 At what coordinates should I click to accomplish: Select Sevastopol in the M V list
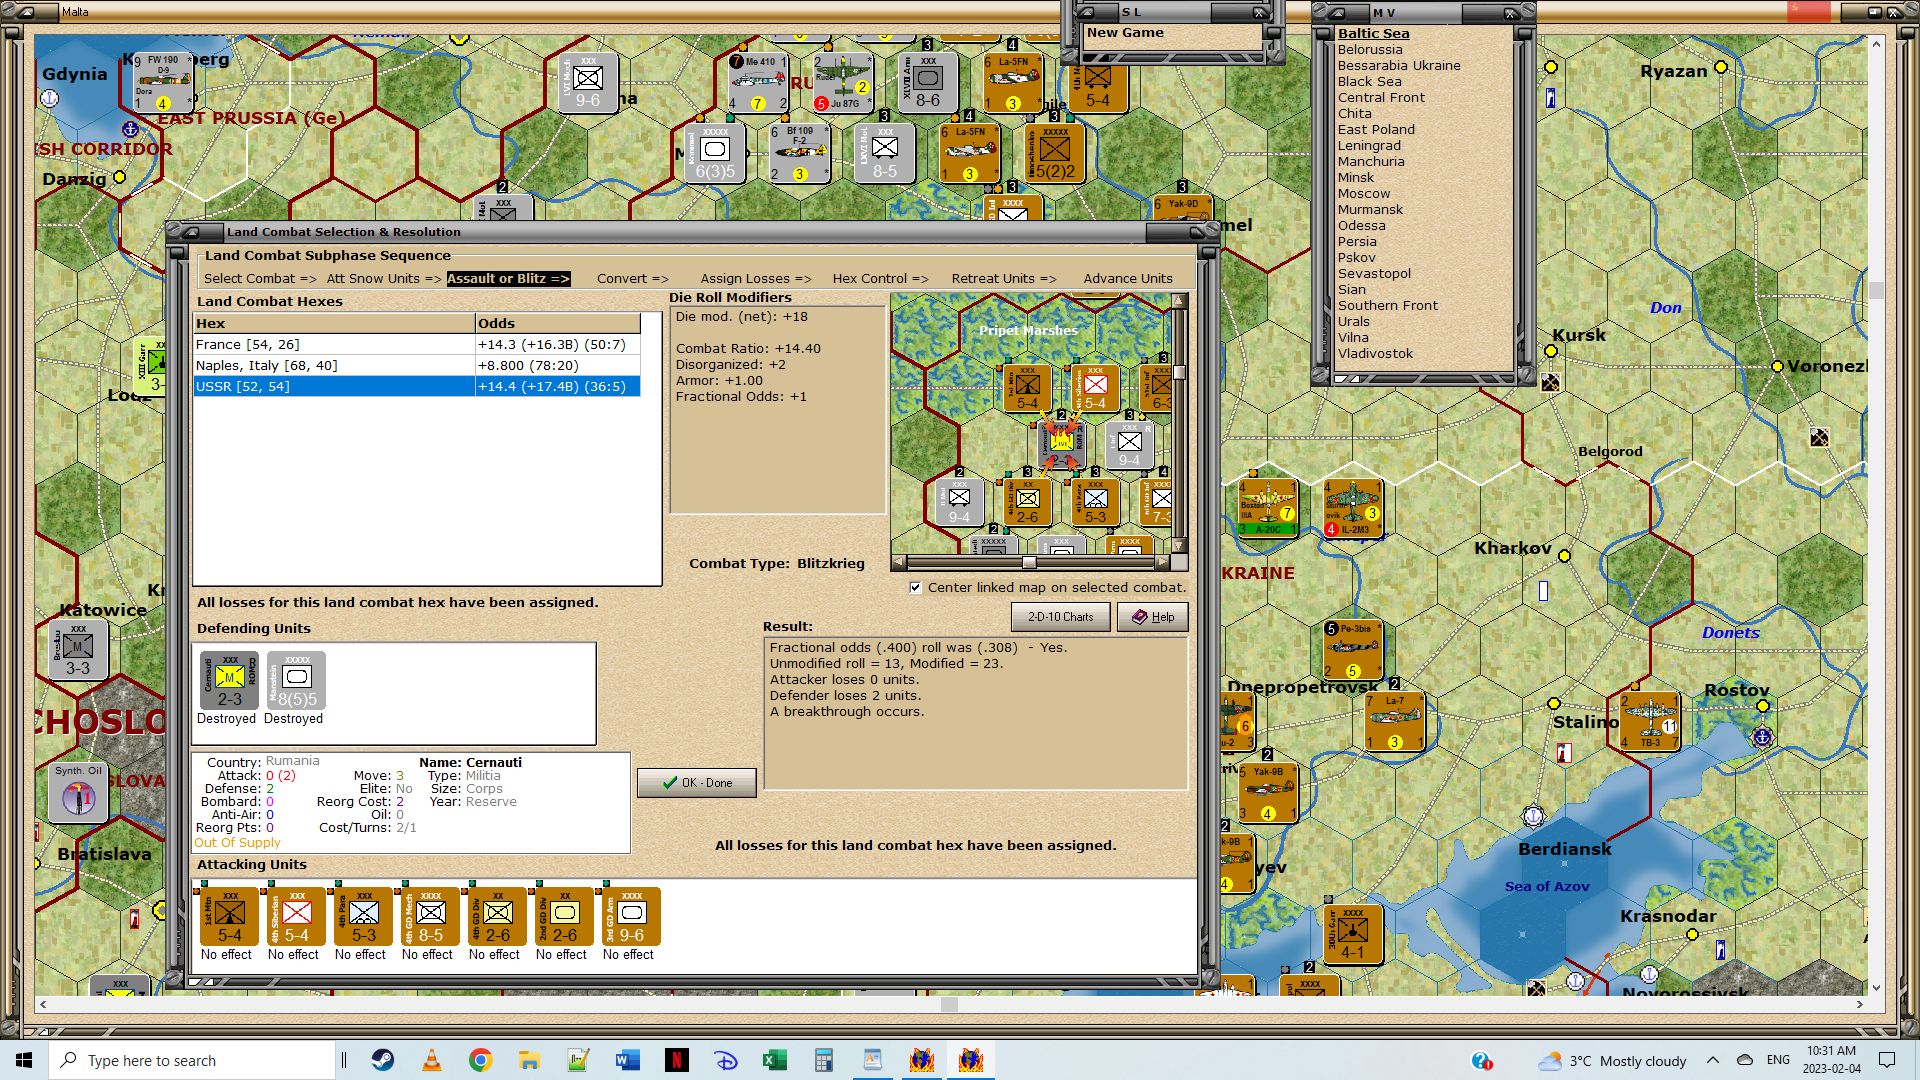click(x=1374, y=274)
